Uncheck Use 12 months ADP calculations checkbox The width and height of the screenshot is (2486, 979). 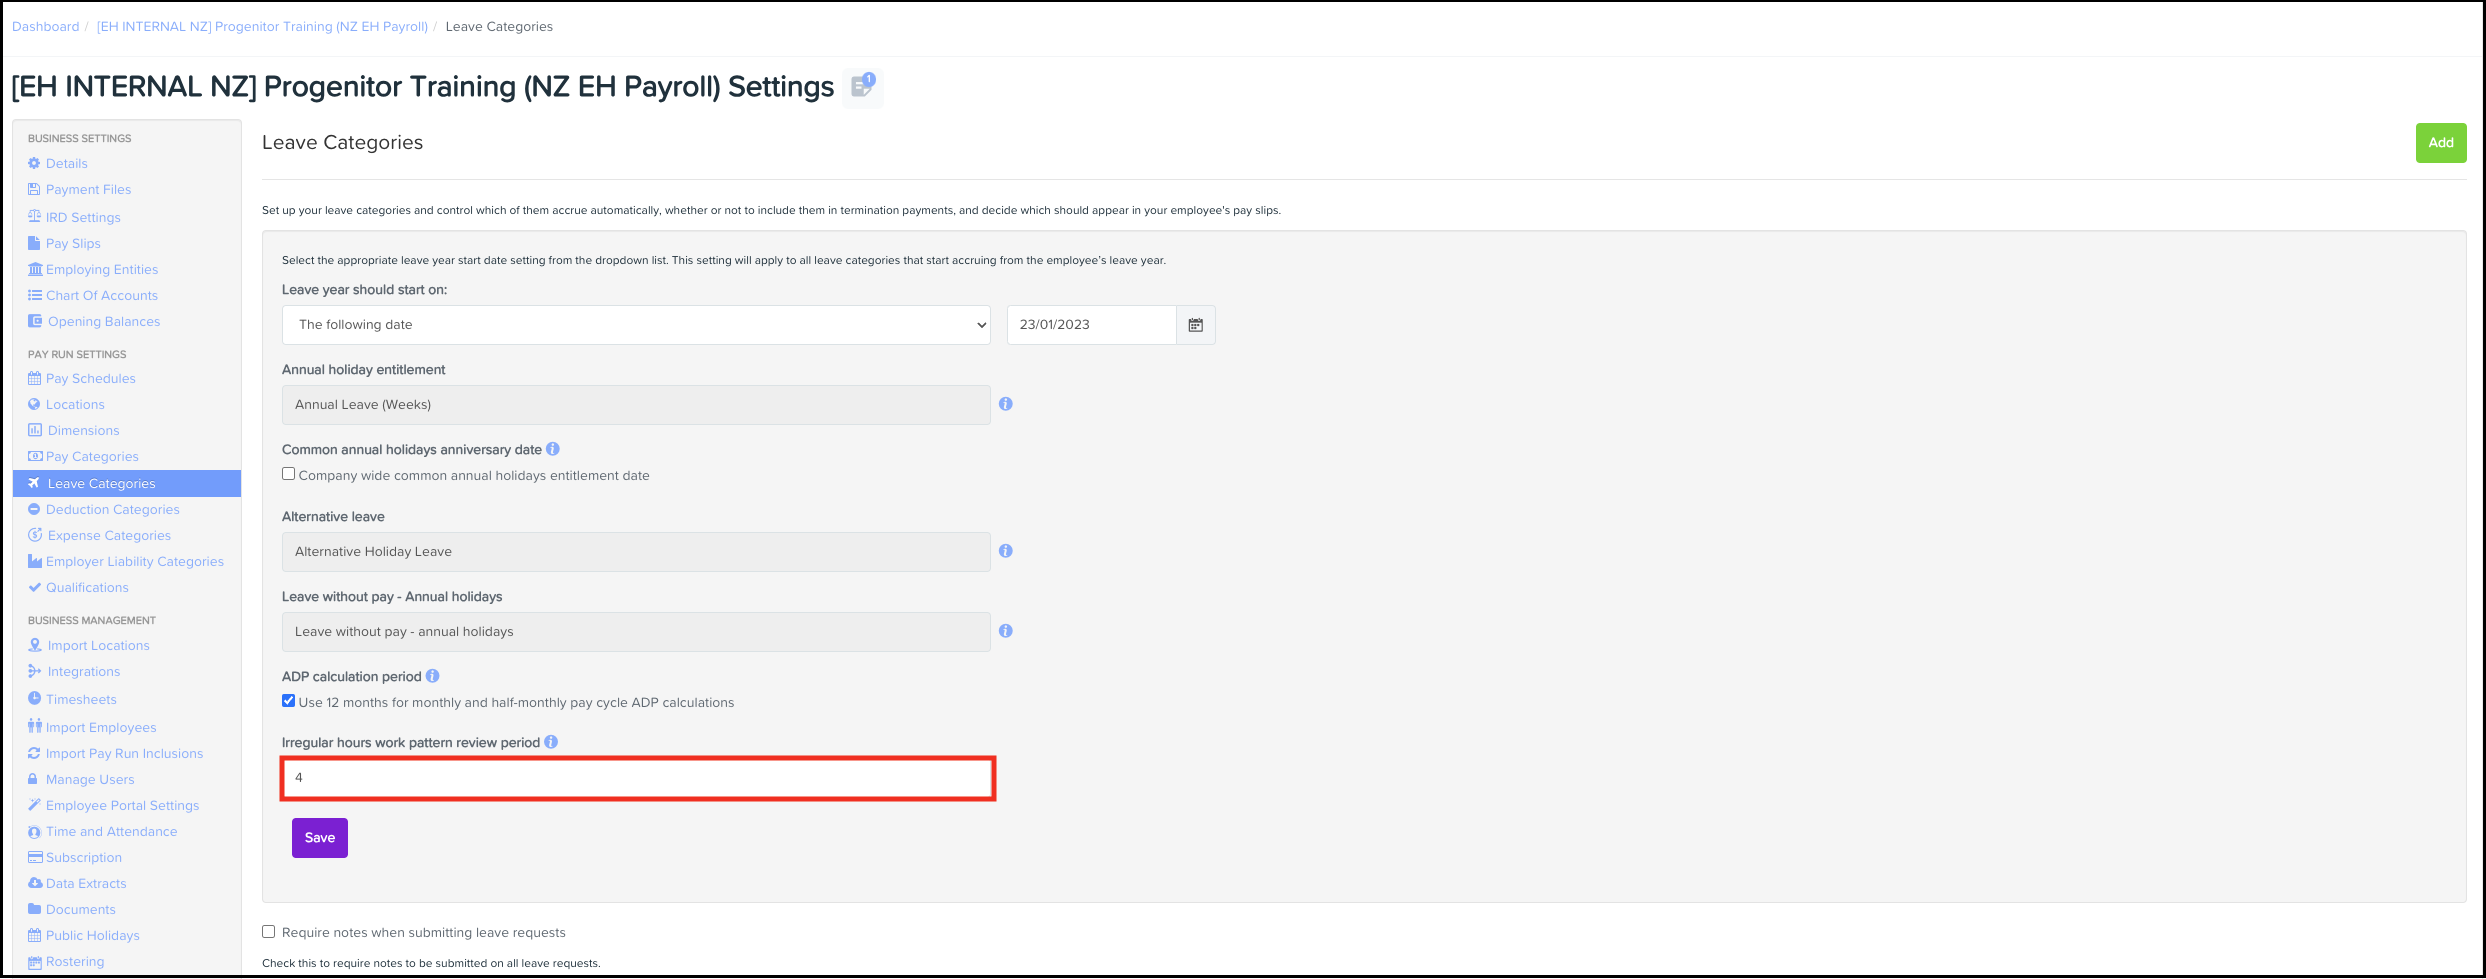point(289,701)
